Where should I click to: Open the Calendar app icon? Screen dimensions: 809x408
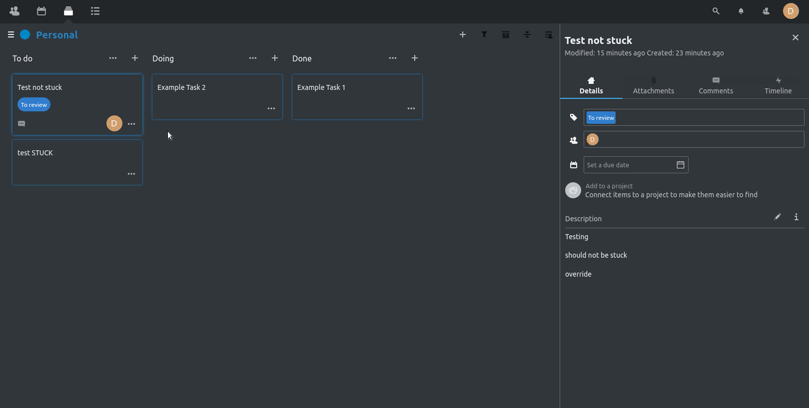pos(41,11)
